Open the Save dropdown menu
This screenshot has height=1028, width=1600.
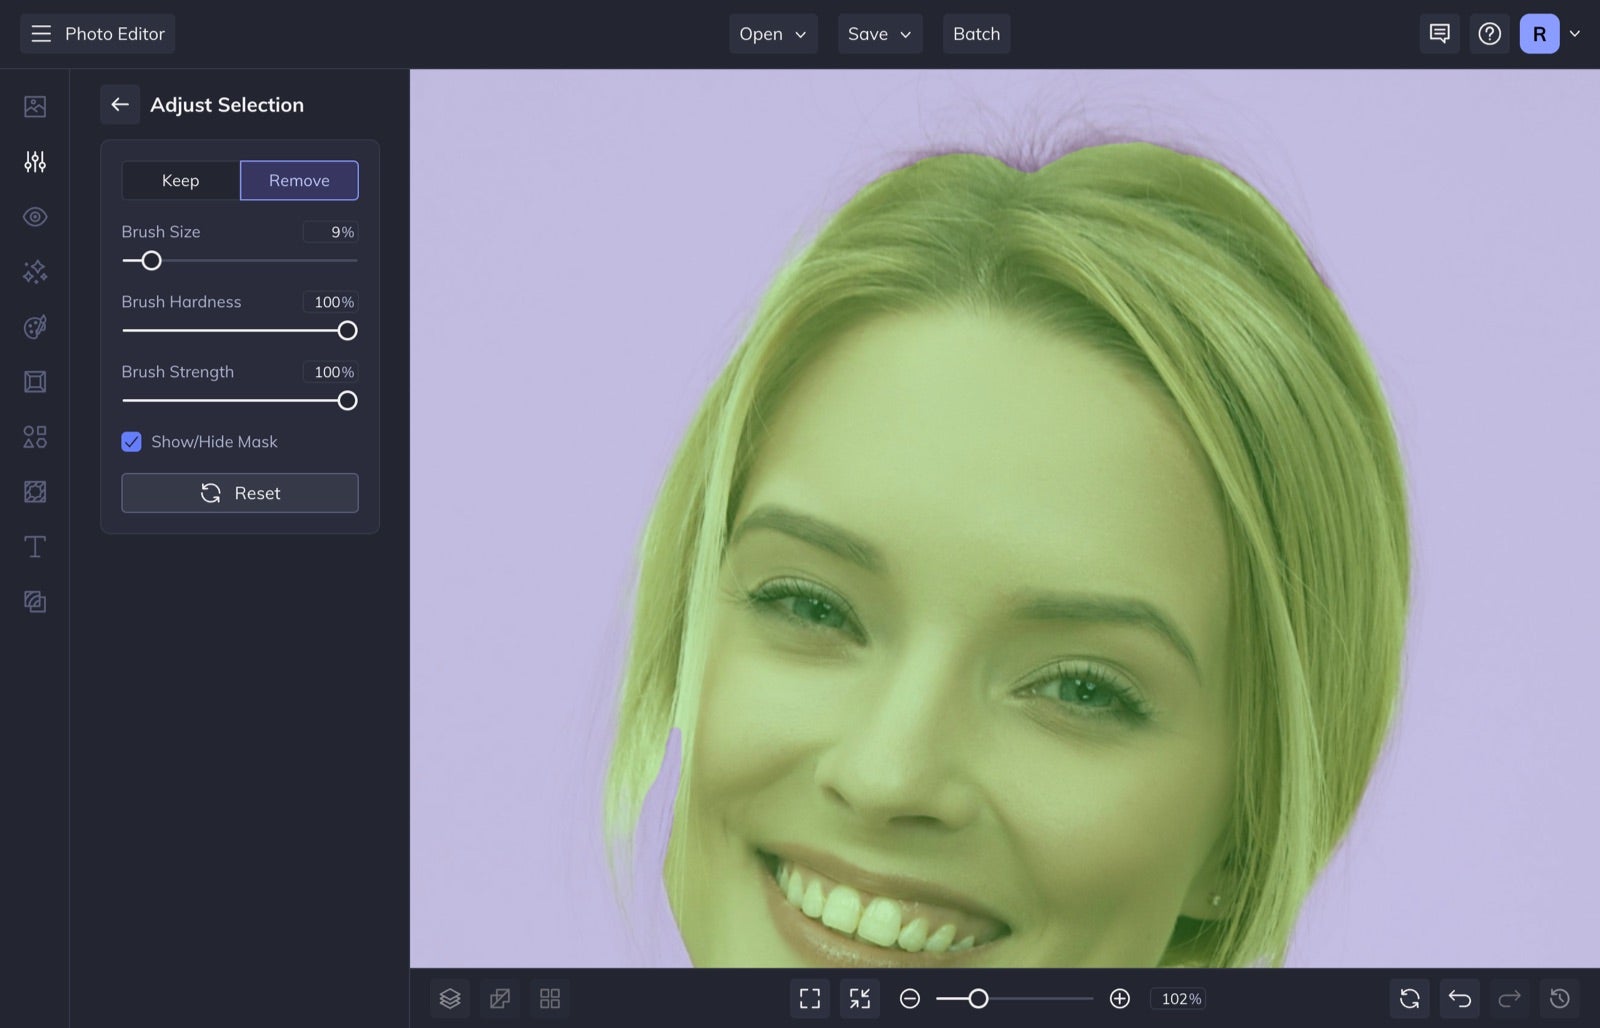[879, 33]
